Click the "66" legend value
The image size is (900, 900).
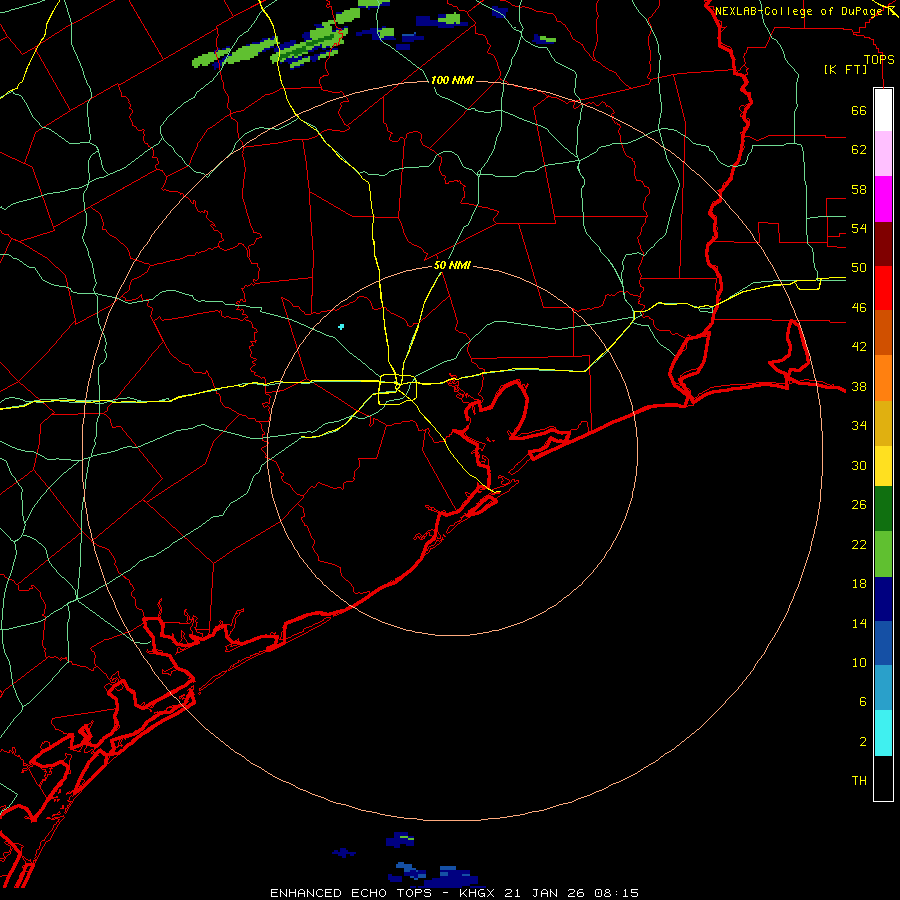(x=859, y=111)
